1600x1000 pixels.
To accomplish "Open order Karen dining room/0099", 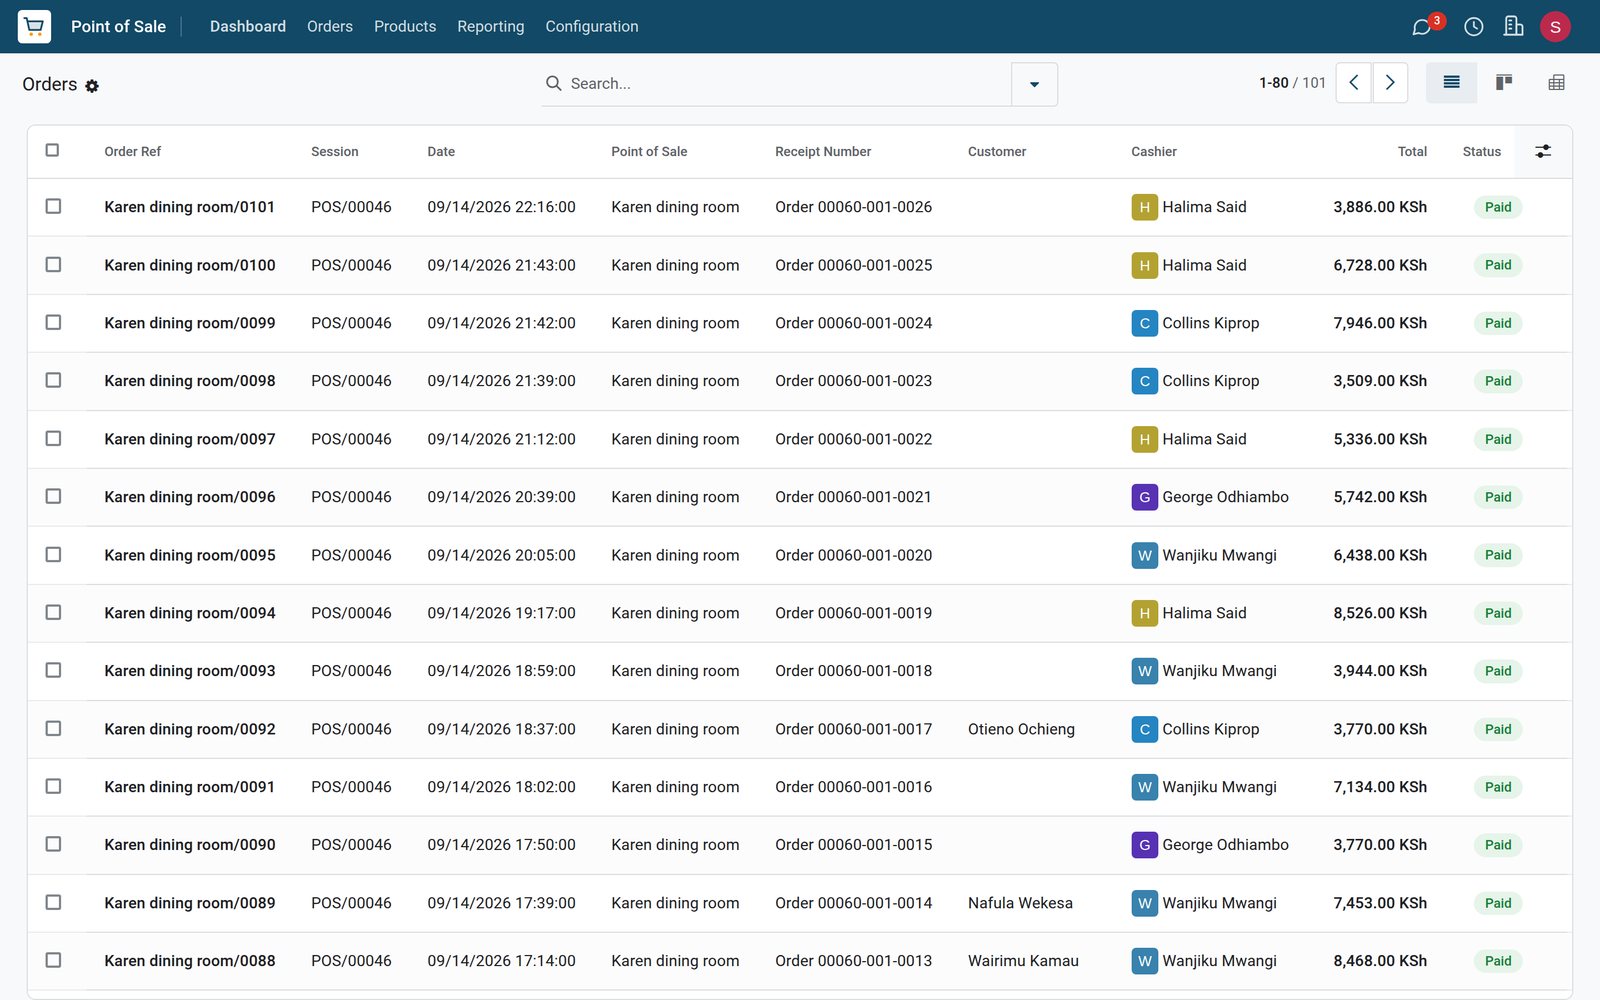I will click(x=190, y=323).
